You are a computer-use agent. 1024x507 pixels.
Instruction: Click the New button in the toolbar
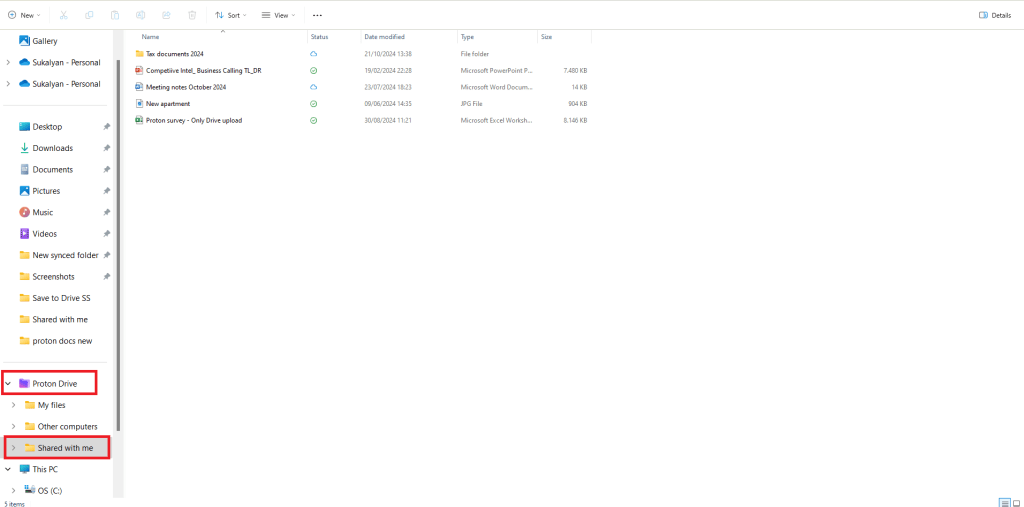point(24,15)
